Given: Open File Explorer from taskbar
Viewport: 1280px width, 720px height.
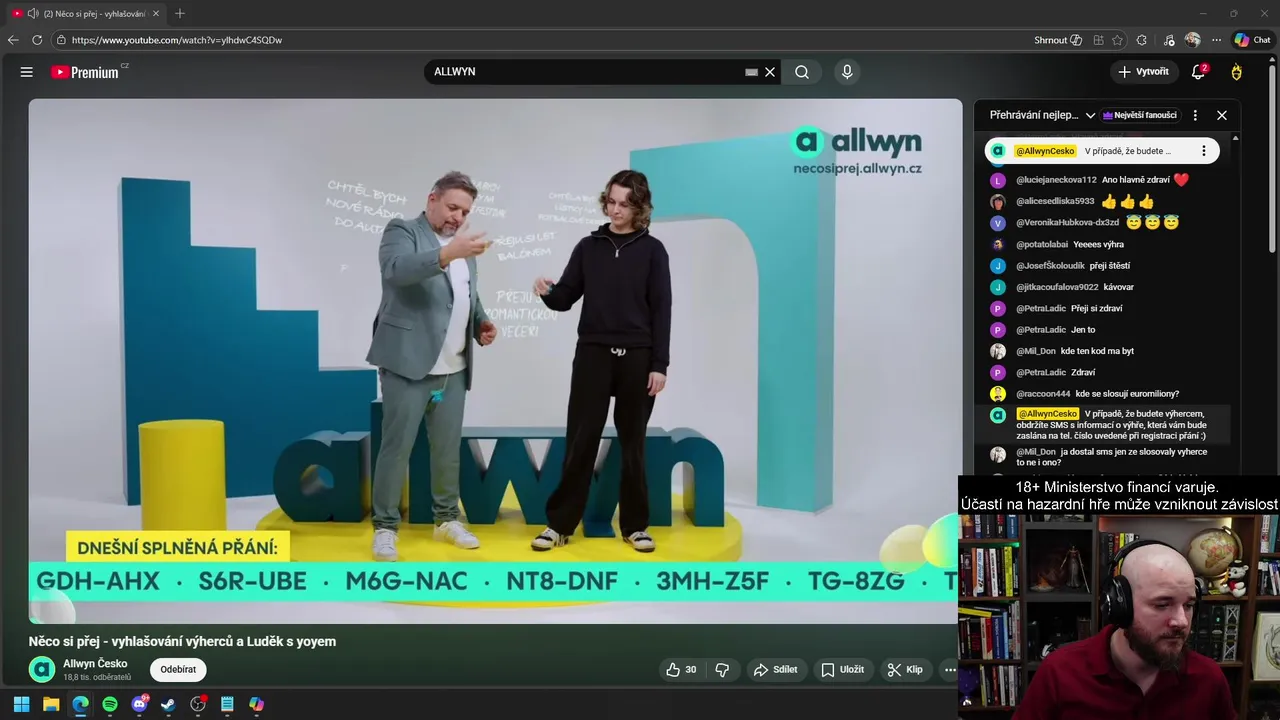Looking at the screenshot, I should tap(51, 704).
